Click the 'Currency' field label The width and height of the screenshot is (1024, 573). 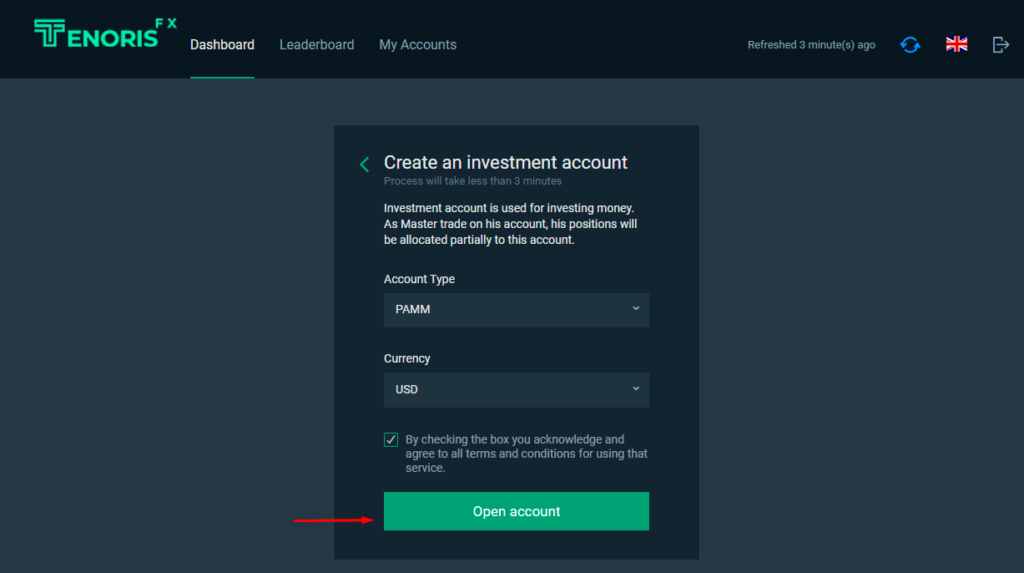[407, 358]
